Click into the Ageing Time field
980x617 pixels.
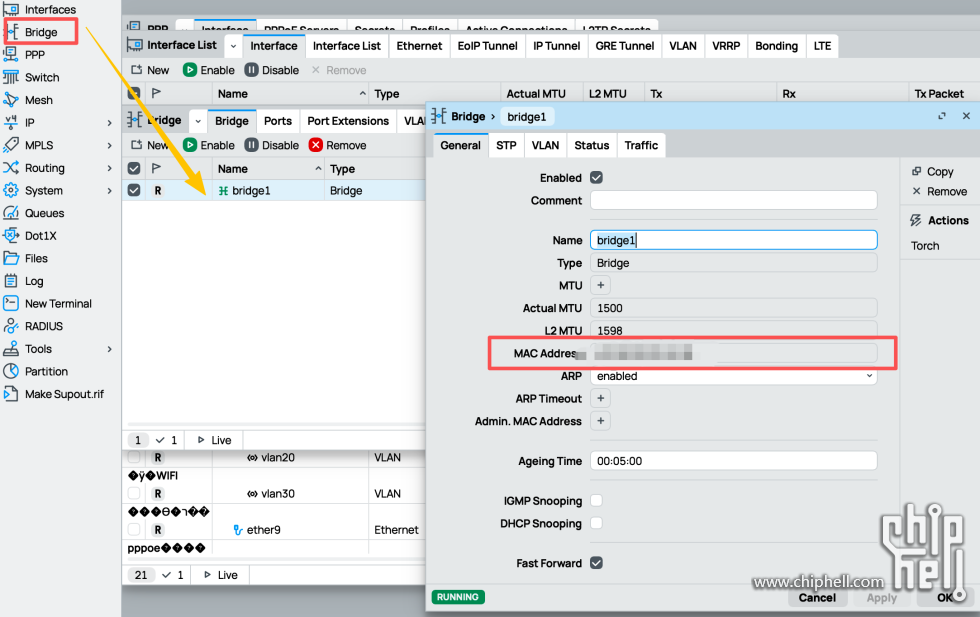(733, 462)
